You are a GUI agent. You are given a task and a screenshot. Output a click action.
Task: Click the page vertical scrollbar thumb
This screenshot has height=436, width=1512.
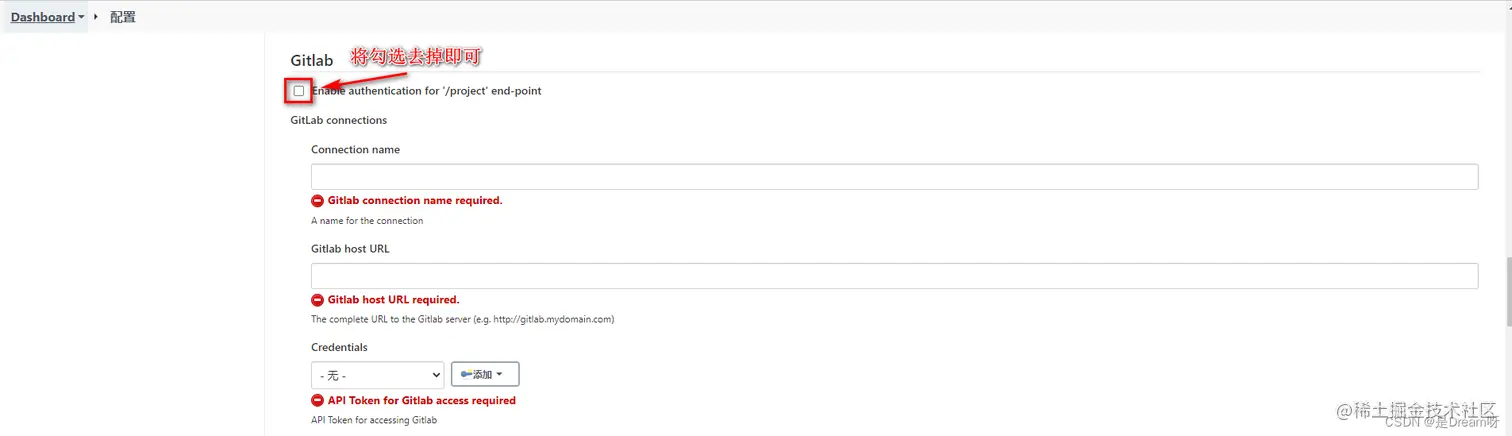(1507, 292)
